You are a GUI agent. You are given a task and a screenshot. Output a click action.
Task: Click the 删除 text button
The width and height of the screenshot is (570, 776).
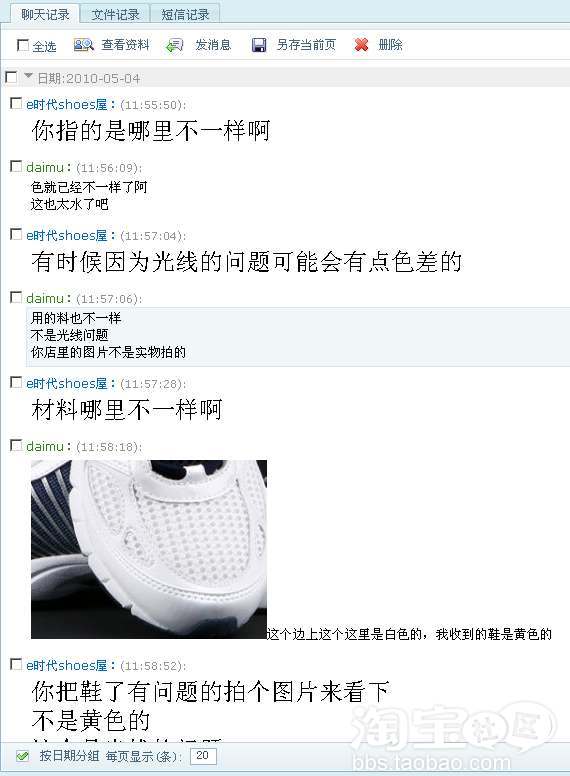tap(390, 45)
